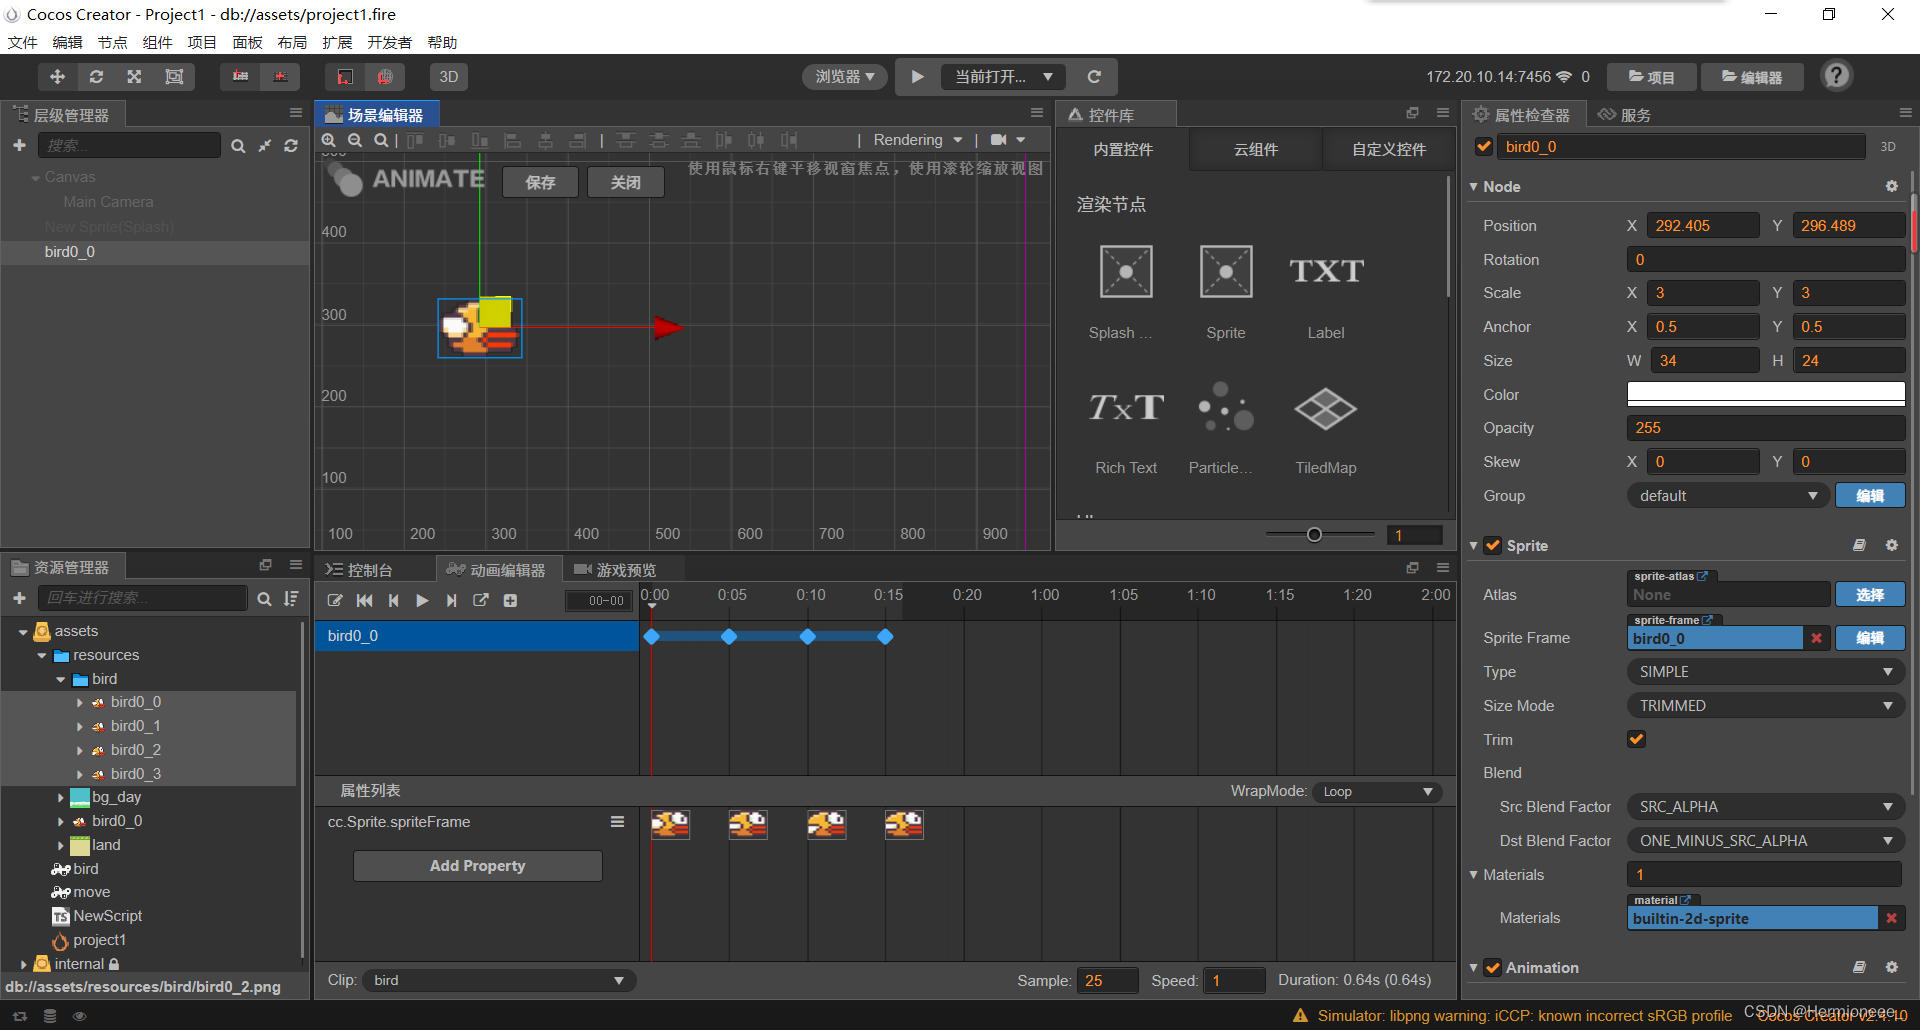Click the play preview button

click(917, 77)
